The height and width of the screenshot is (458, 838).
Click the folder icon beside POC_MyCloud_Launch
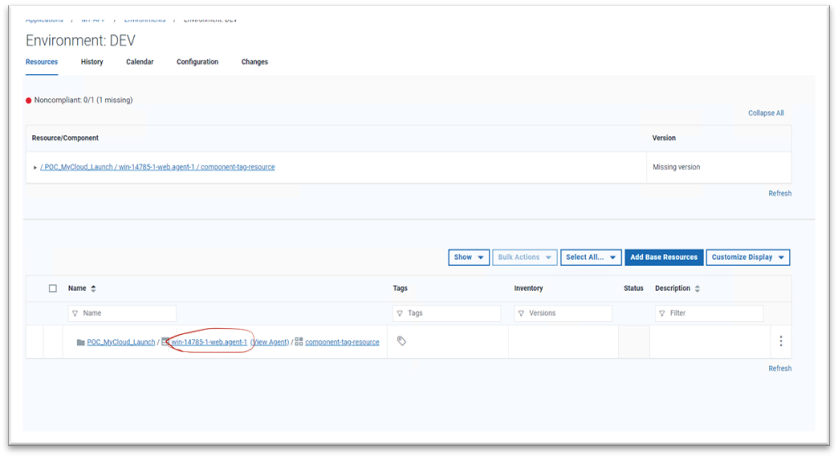tap(80, 342)
